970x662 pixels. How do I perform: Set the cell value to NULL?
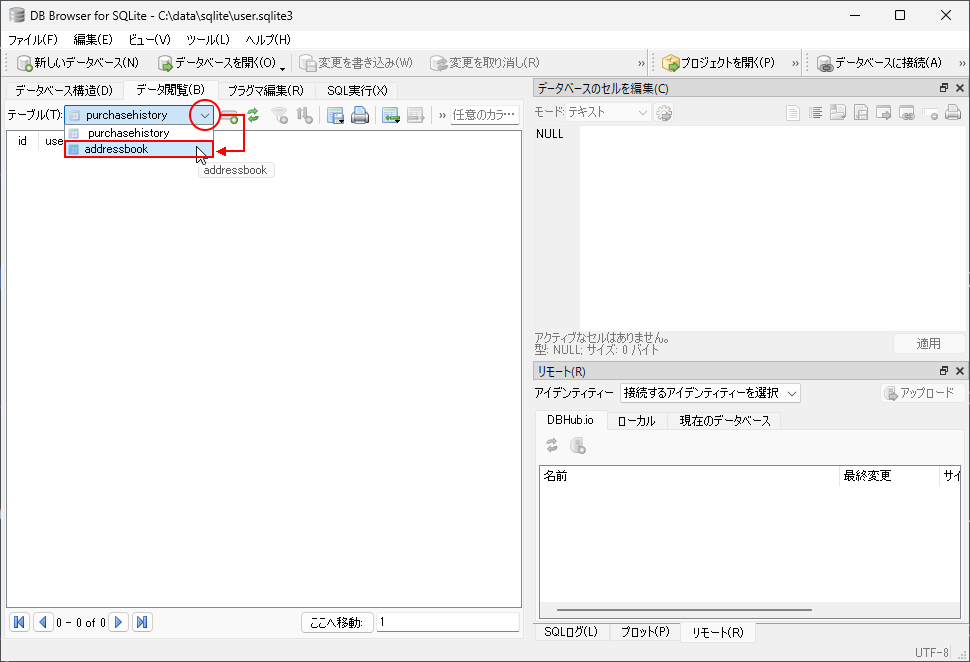(x=930, y=113)
